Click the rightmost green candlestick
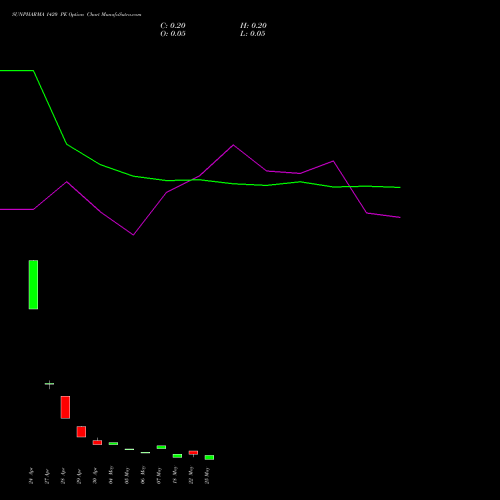The height and width of the screenshot is (500, 500). 209,457
